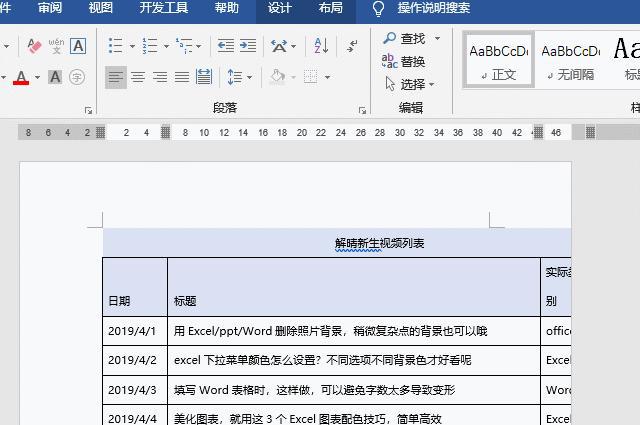Image resolution: width=640 pixels, height=425 pixels.
Task: Open the 查找 dropdown arrow
Action: [x=437, y=39]
